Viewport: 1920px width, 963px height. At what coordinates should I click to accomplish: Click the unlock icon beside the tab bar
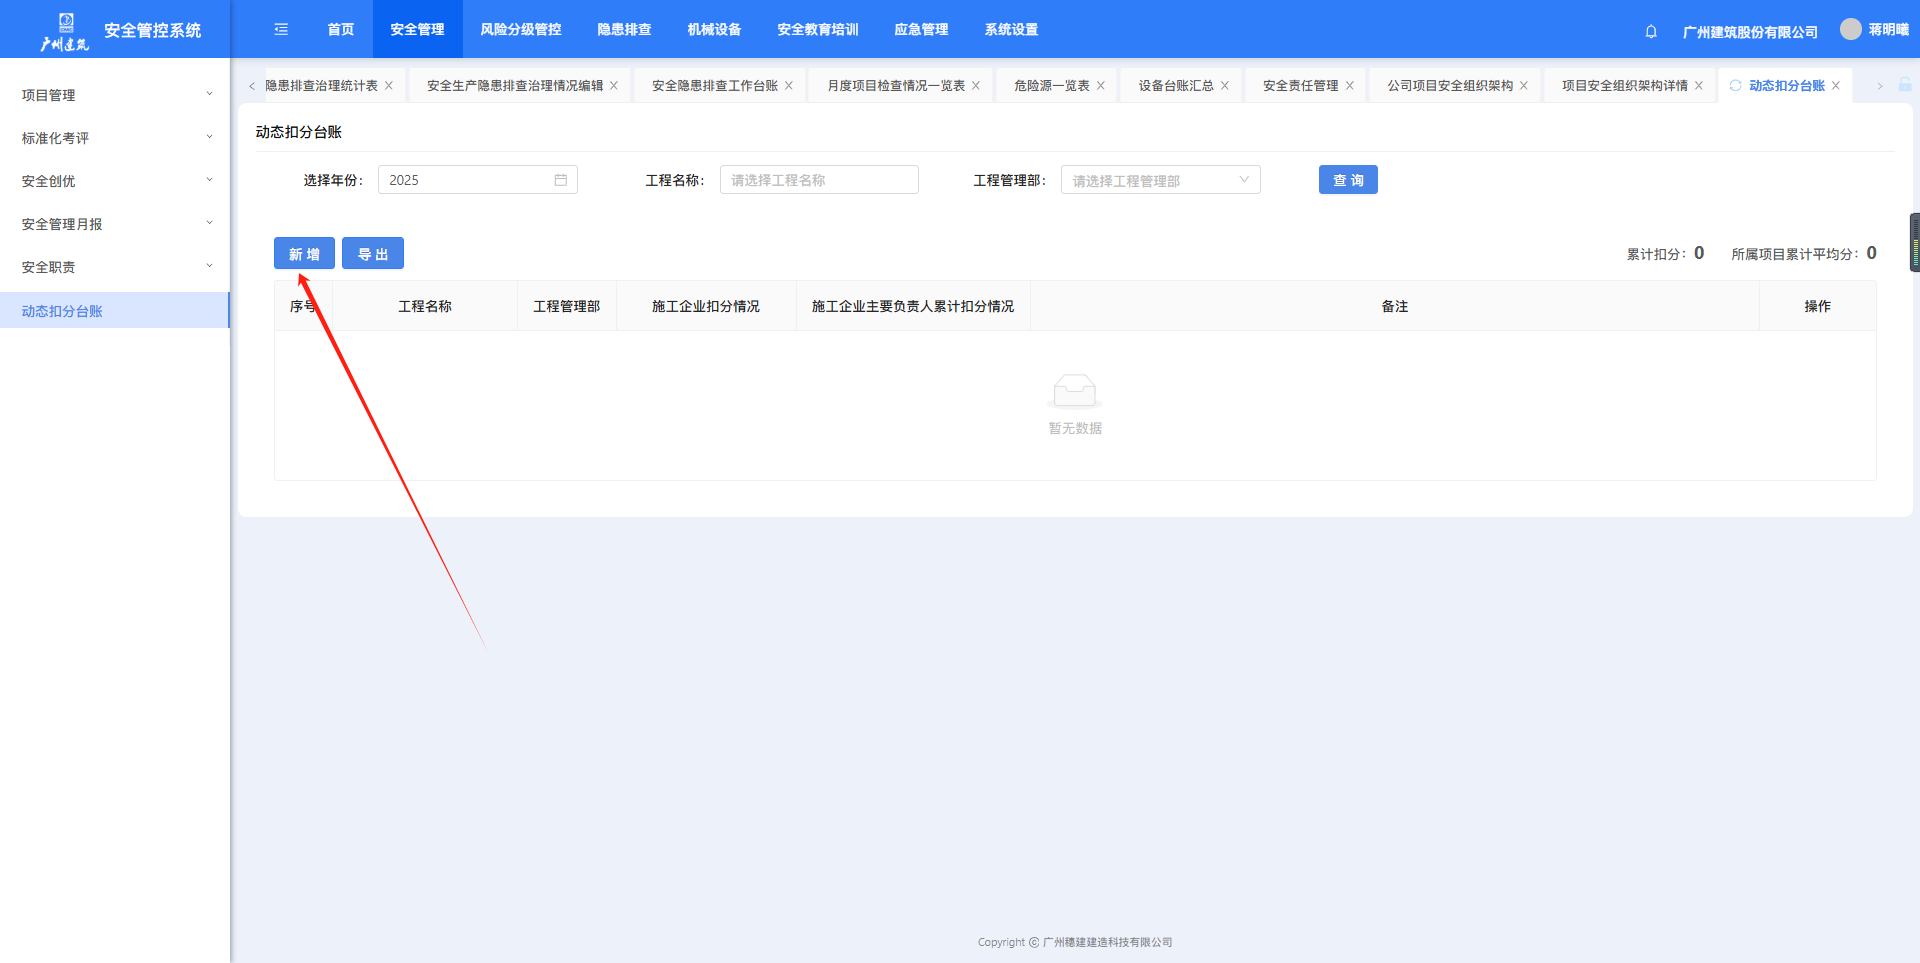pos(1905,86)
